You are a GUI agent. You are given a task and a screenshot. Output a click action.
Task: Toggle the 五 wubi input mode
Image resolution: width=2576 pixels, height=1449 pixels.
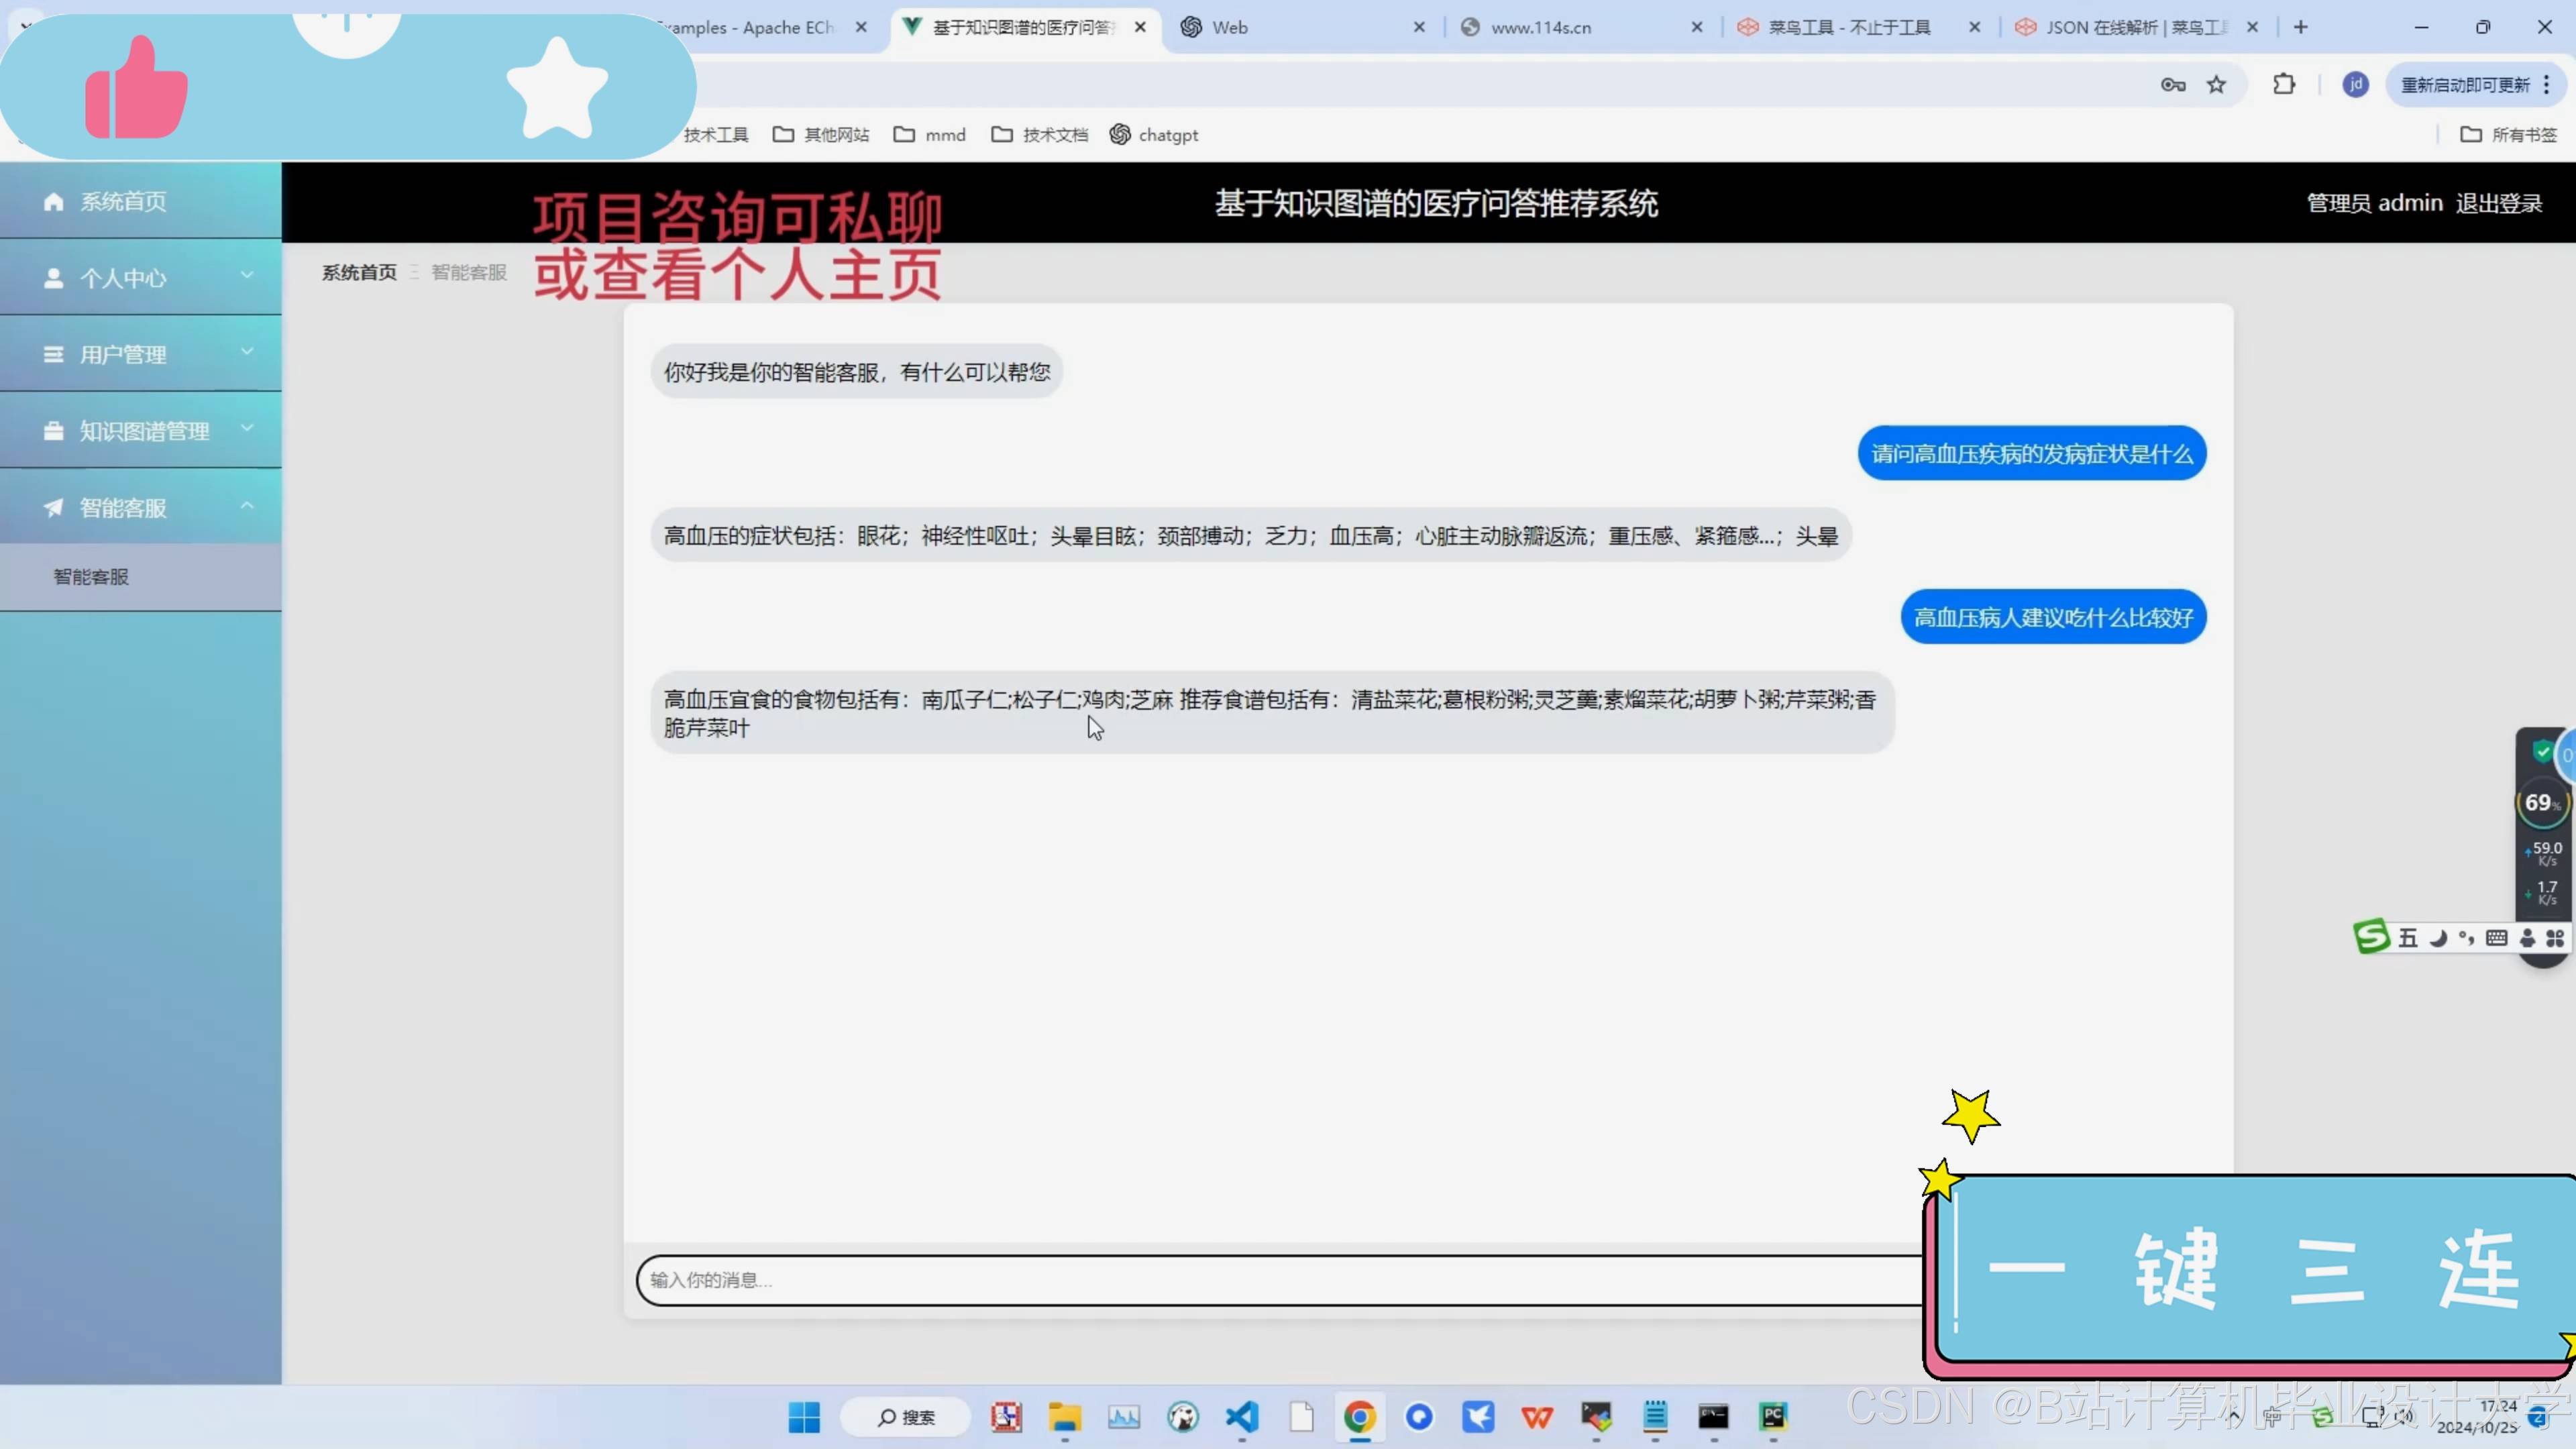(x=2408, y=938)
